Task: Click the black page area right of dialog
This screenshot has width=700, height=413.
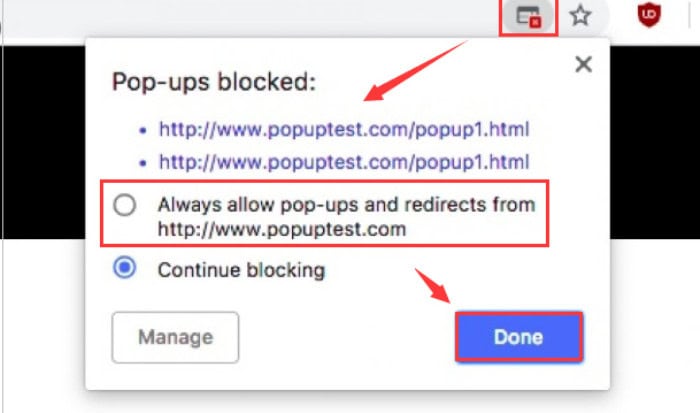Action: click(654, 142)
